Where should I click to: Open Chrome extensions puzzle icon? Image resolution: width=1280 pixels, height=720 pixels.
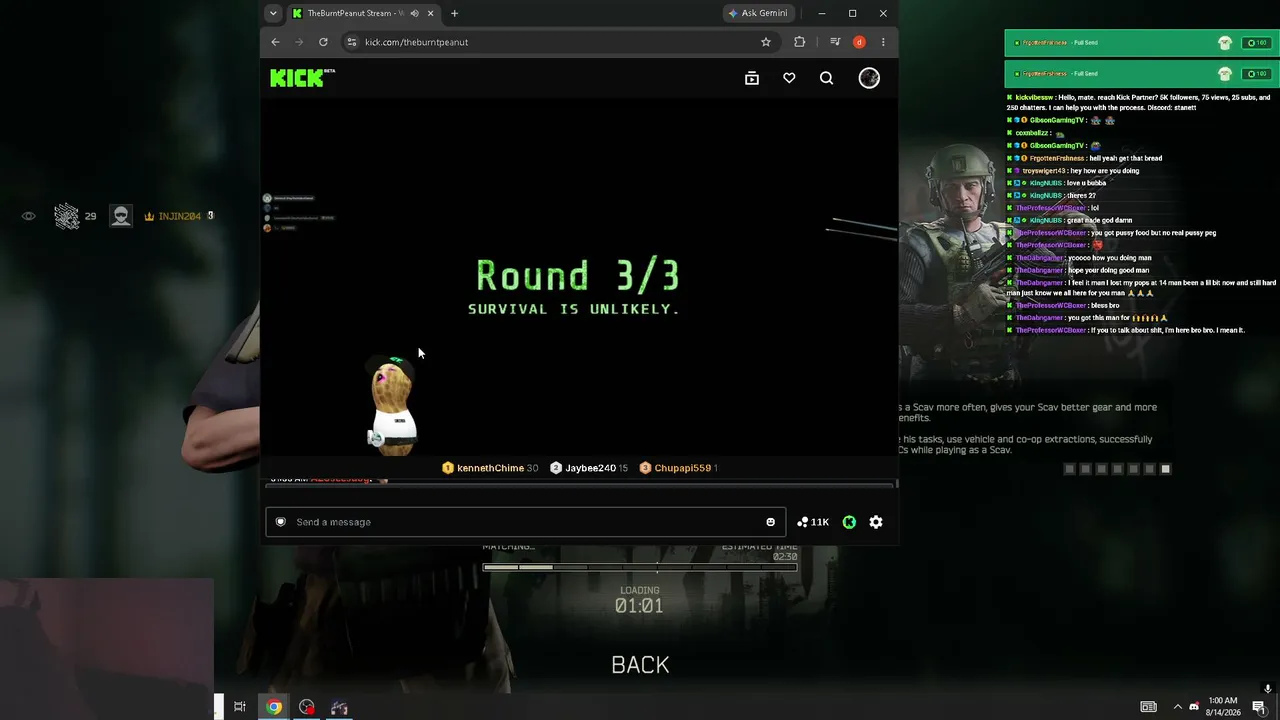point(799,42)
